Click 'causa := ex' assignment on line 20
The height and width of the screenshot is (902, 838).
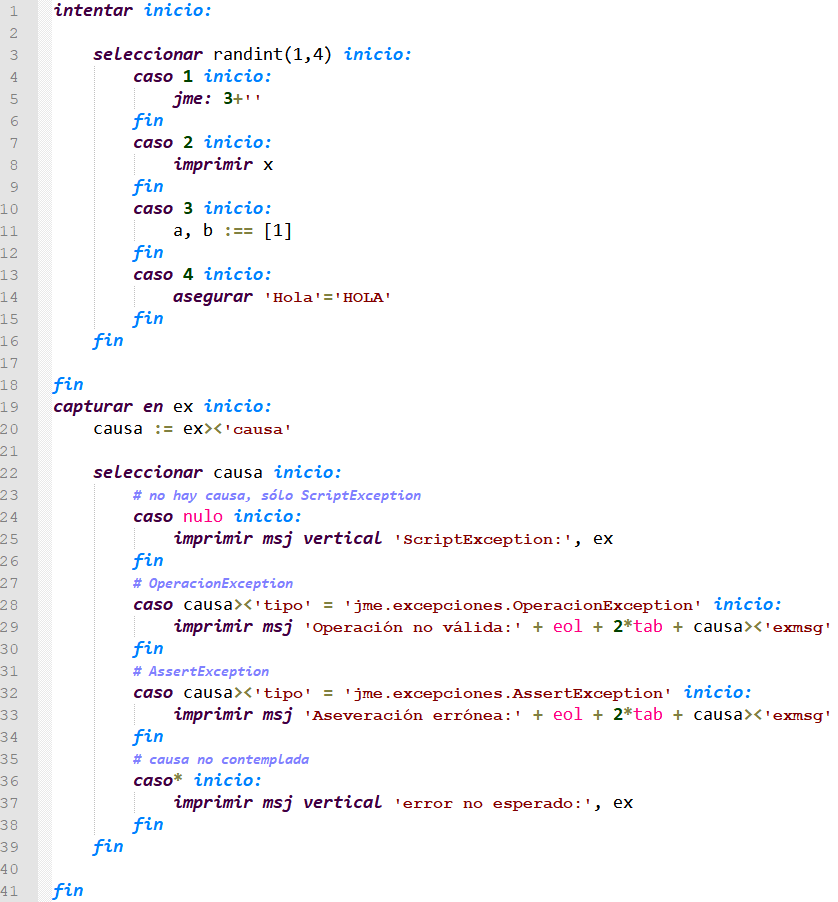point(148,429)
